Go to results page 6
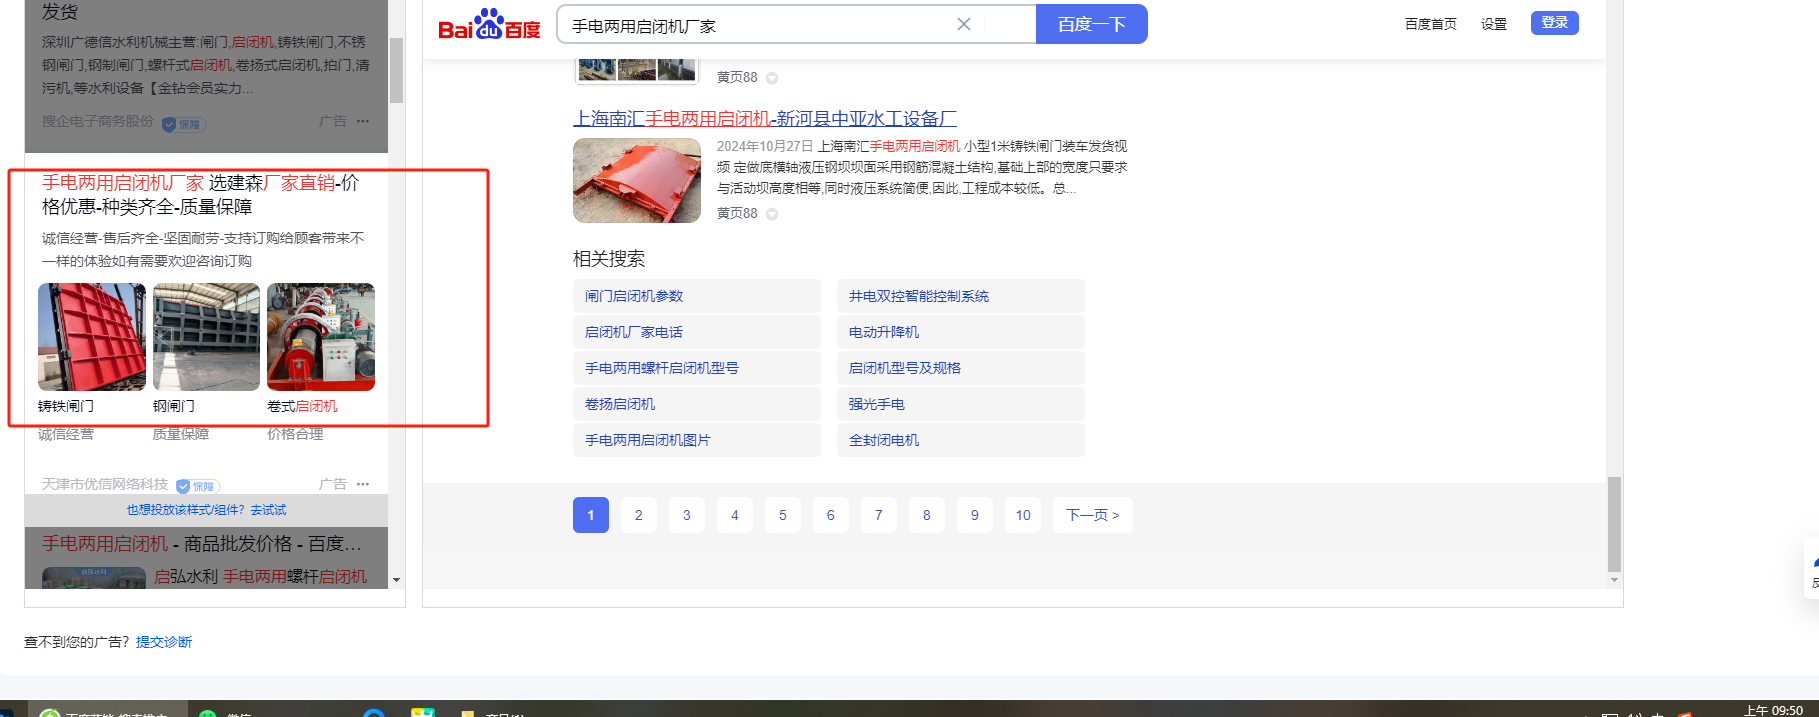Screen dimensions: 1819x717 click(x=831, y=515)
